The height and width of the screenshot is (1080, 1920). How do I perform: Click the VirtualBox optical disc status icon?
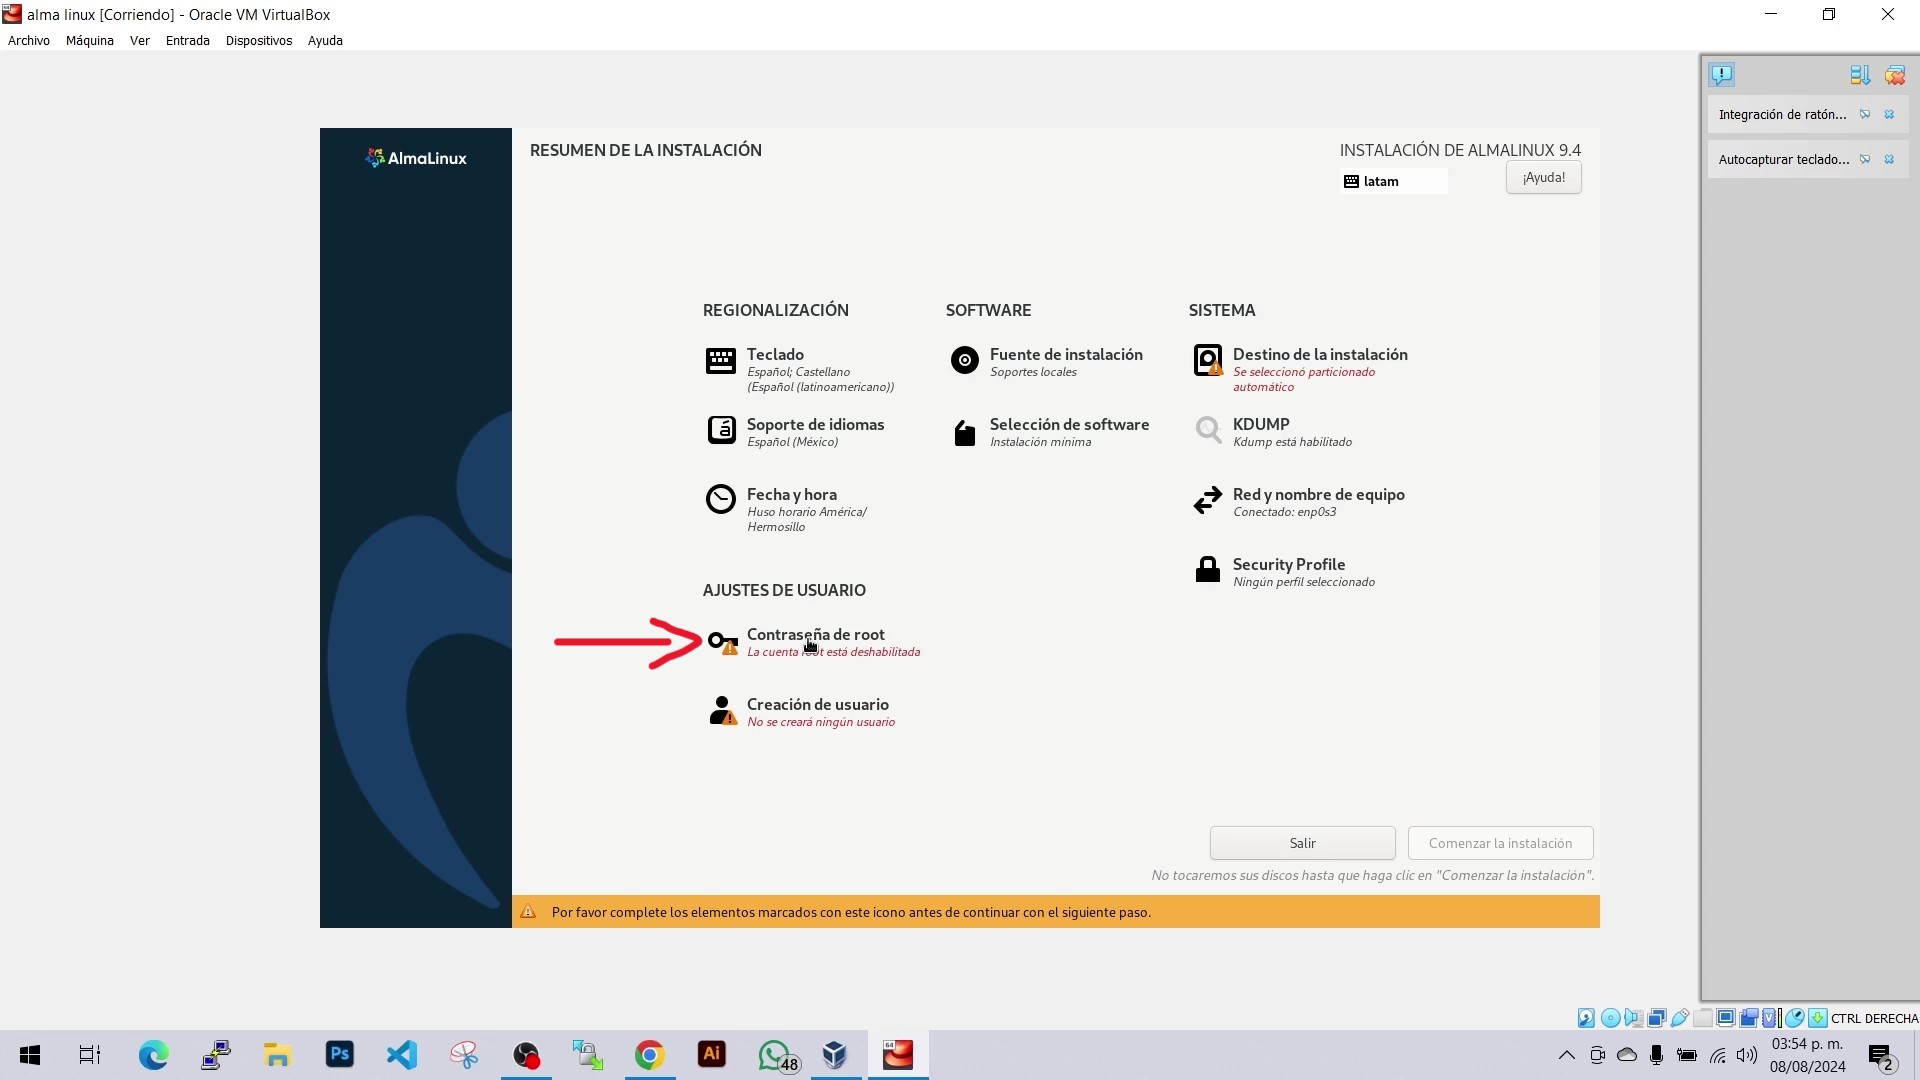[1610, 1018]
